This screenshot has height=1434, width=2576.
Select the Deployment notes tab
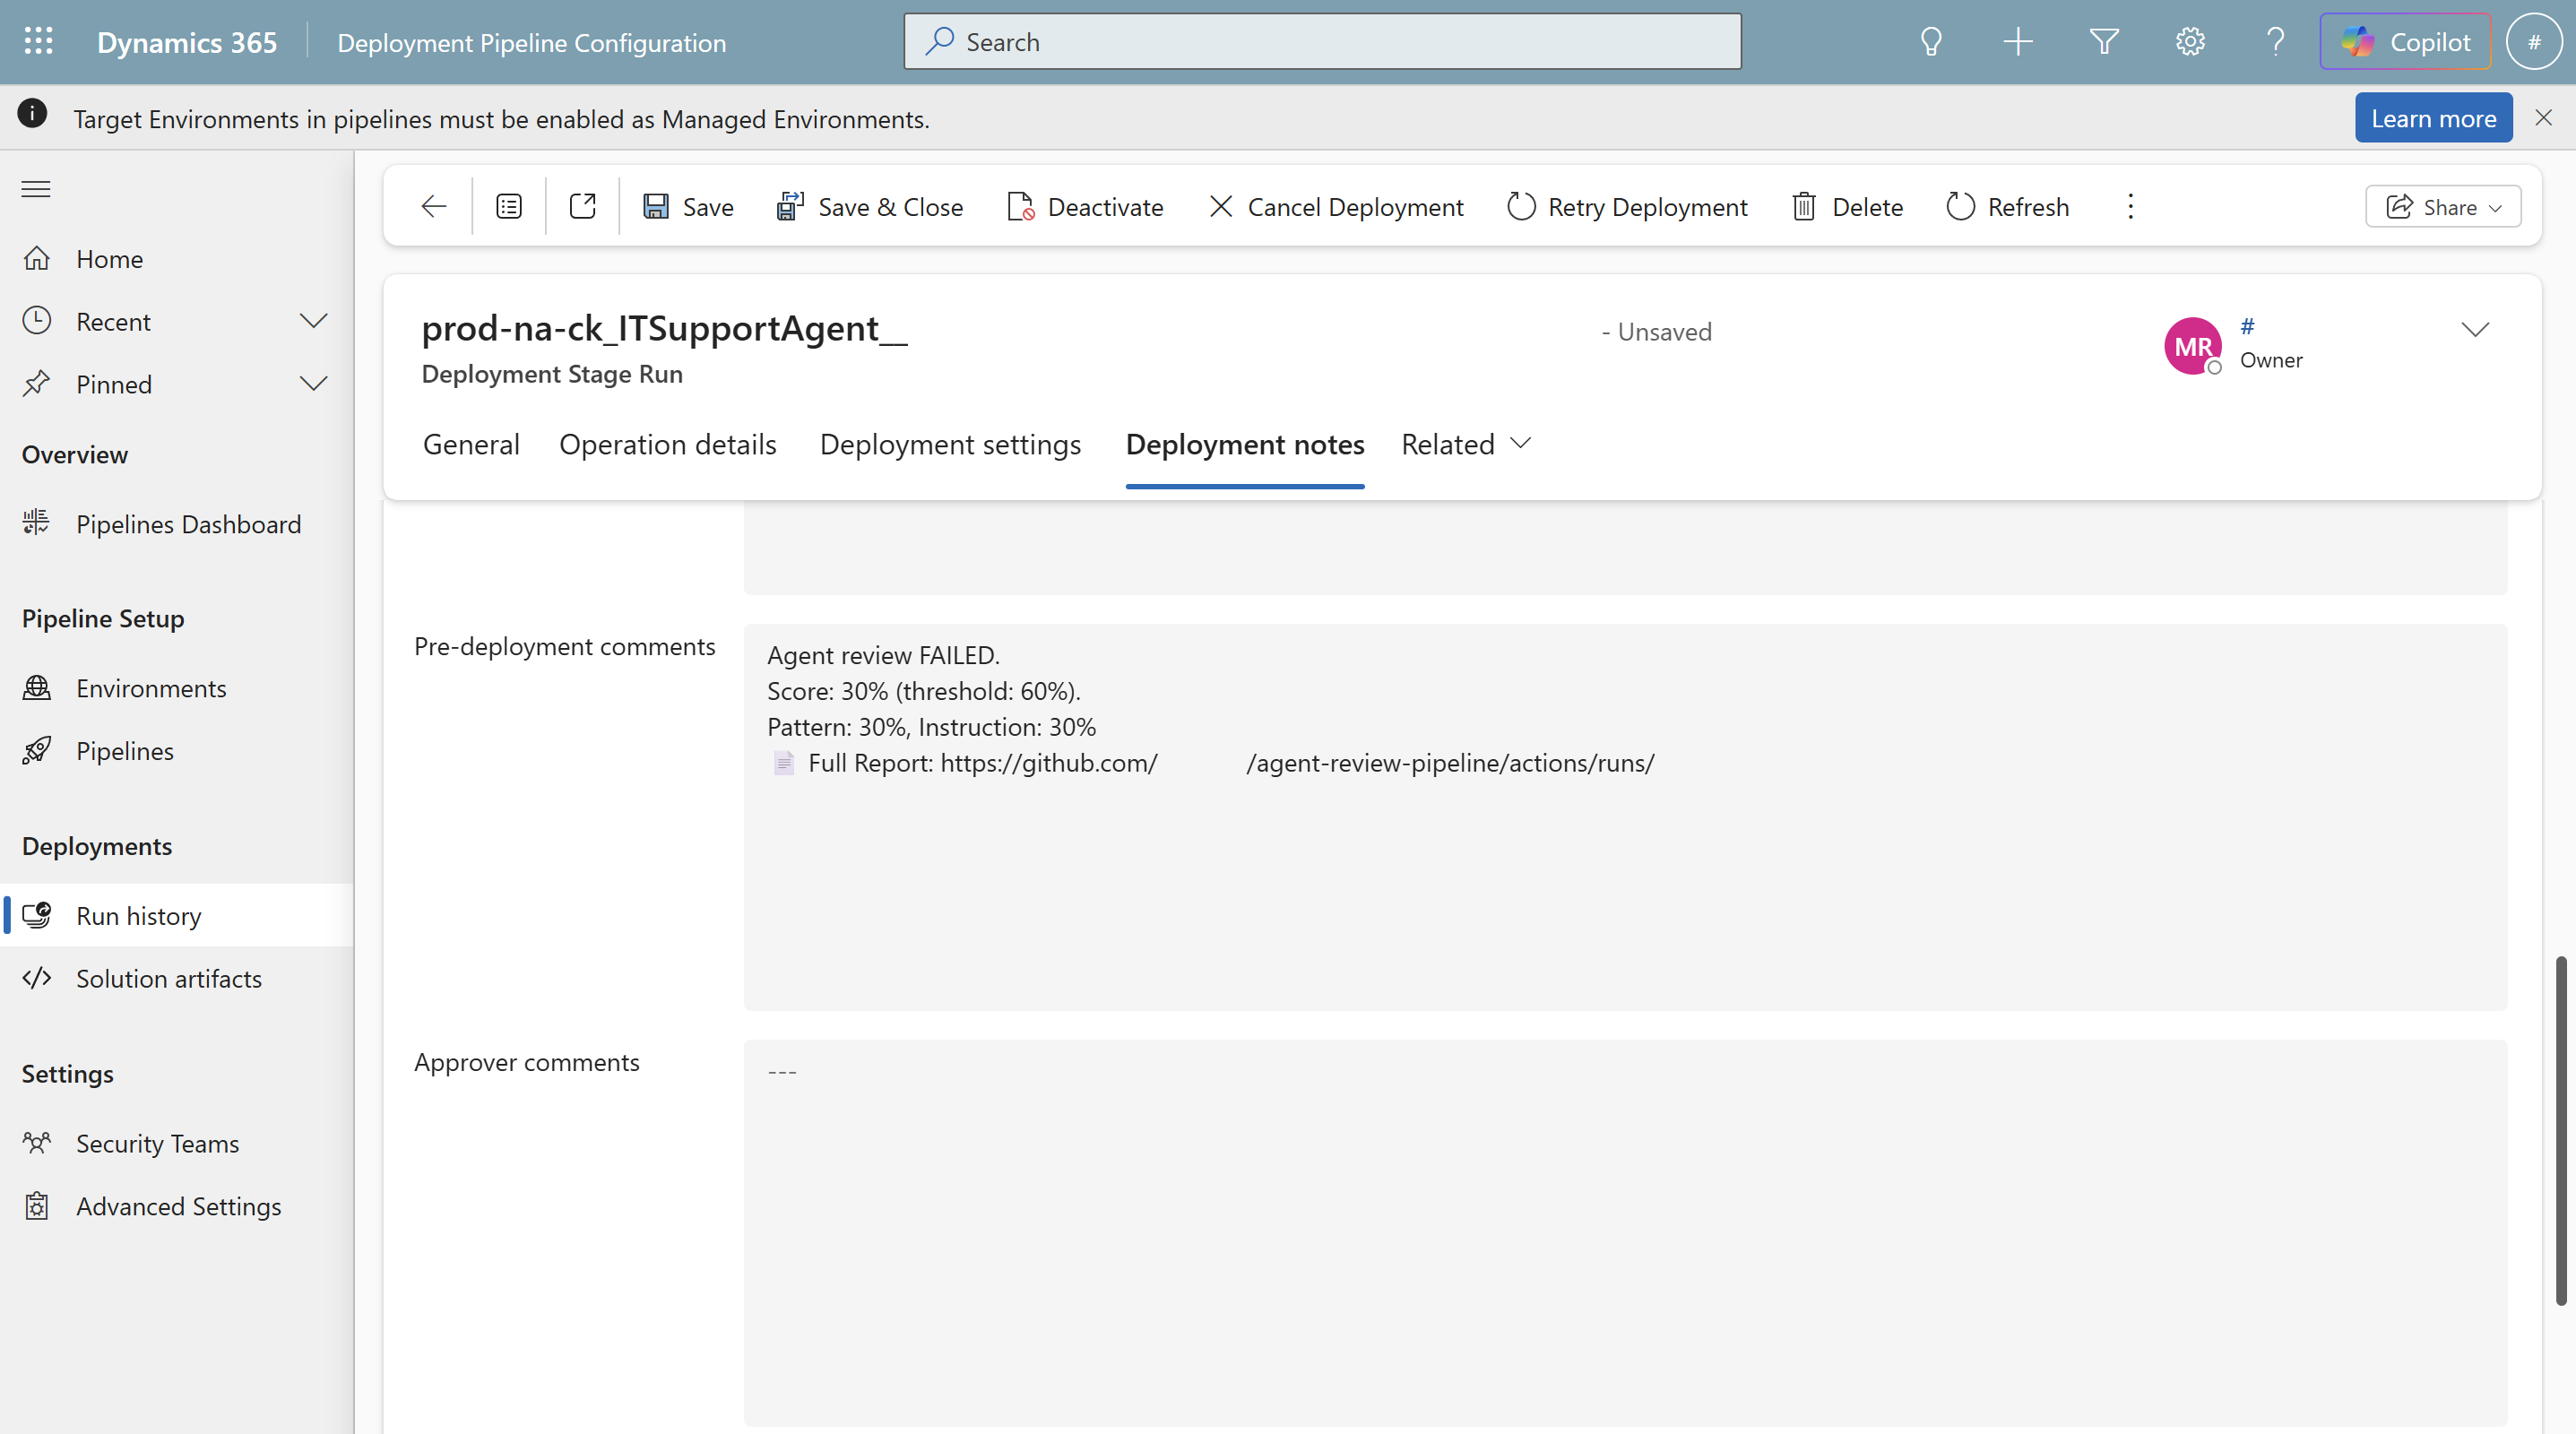tap(1245, 444)
